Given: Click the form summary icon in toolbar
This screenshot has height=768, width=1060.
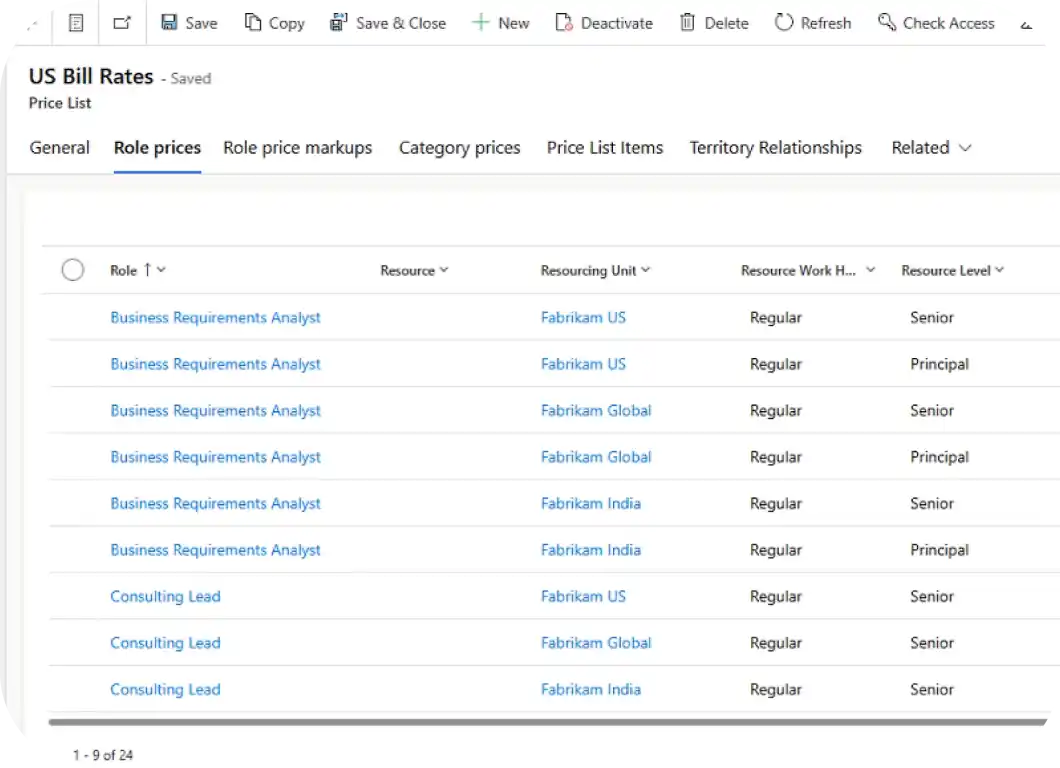Looking at the screenshot, I should tap(75, 22).
